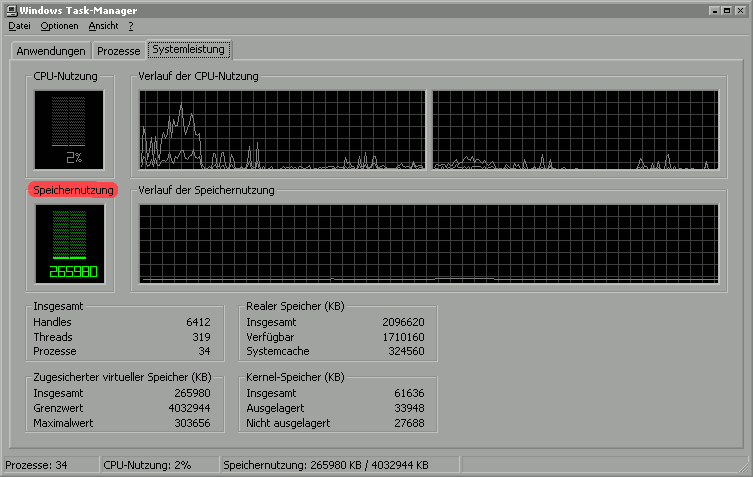This screenshot has height=477, width=753.
Task: Click the Threads value 319
Action: 201,337
